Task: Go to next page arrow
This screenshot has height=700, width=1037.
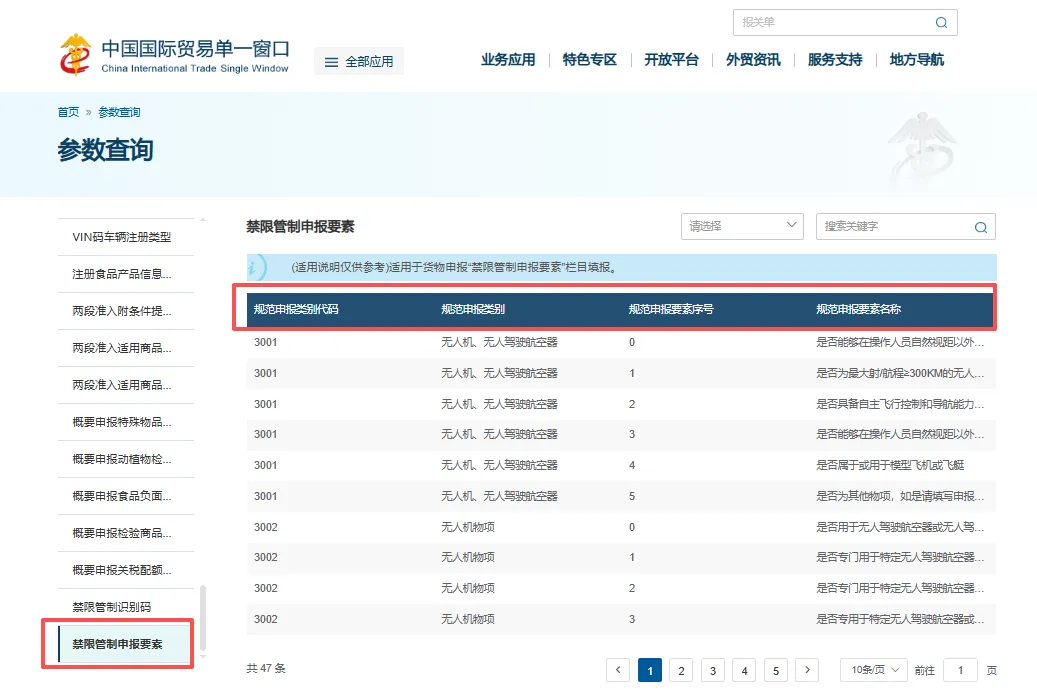Action: tap(807, 670)
